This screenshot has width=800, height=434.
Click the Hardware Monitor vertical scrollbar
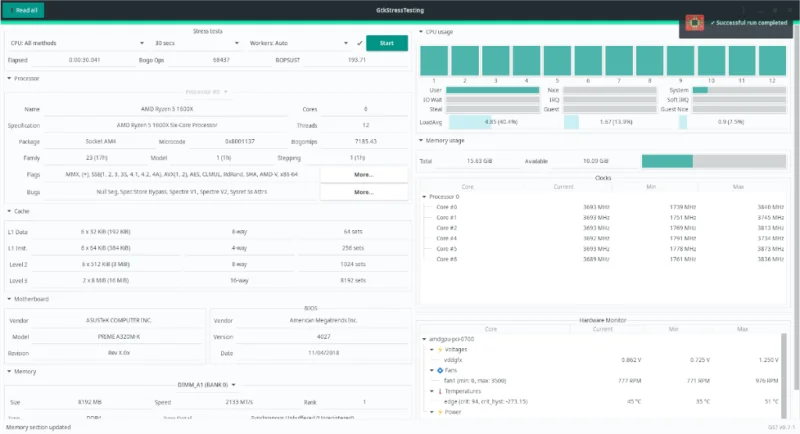point(784,375)
